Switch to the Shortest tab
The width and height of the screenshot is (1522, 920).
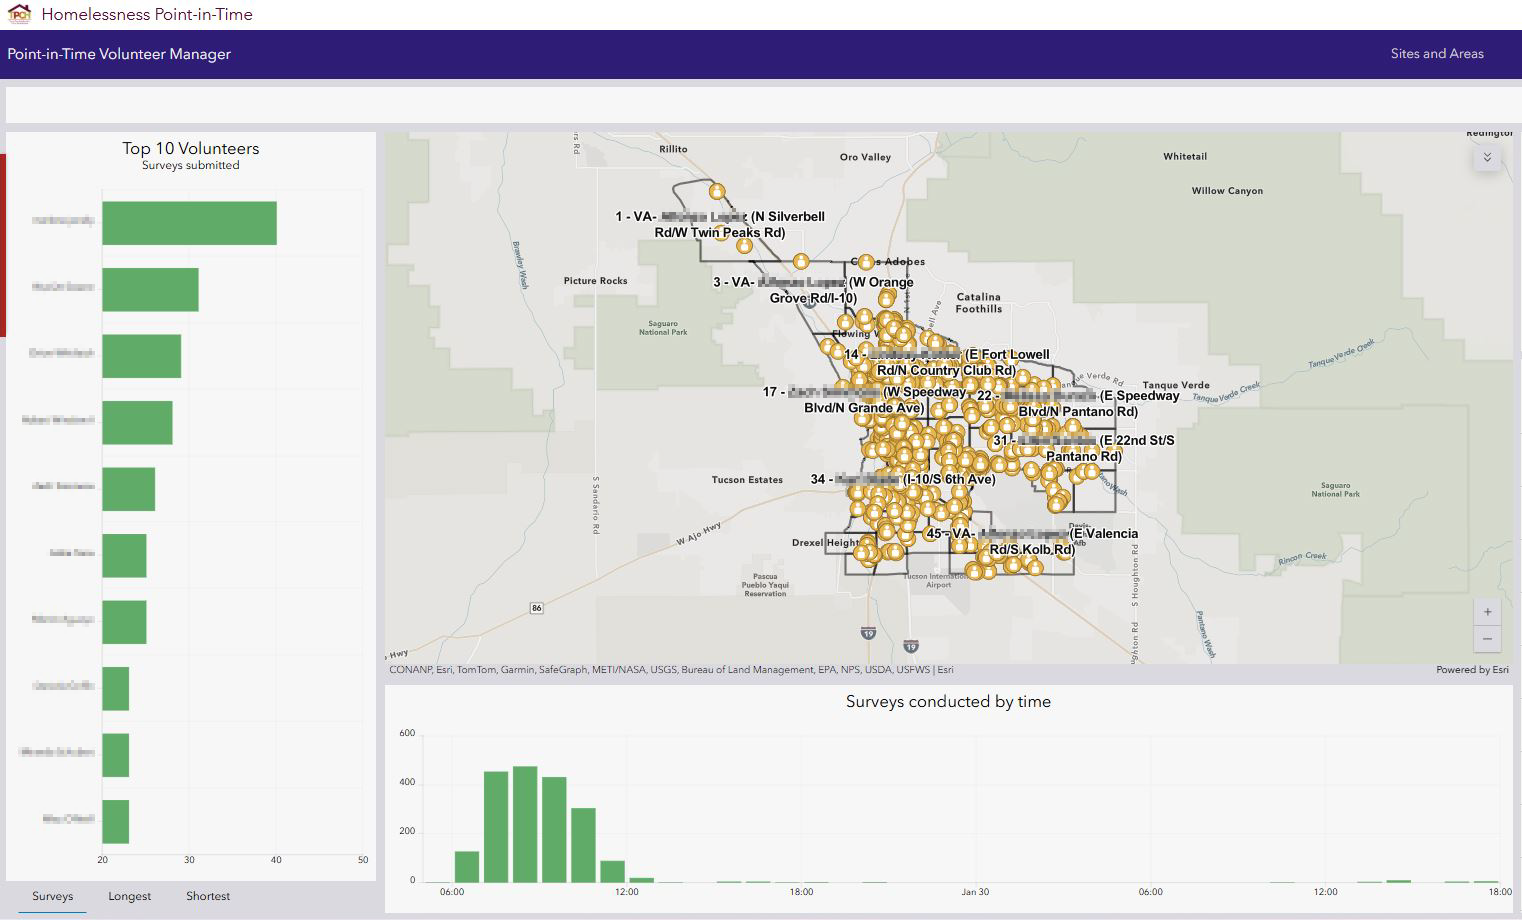[207, 896]
